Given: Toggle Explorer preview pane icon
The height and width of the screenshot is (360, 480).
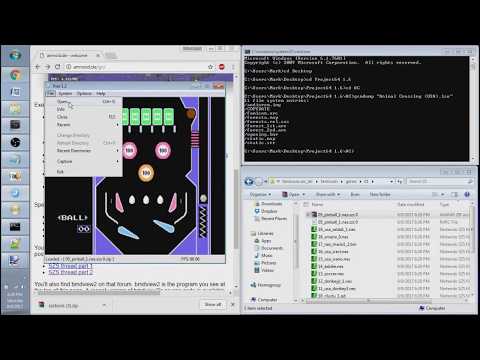Looking at the screenshot, I should point(454,194).
